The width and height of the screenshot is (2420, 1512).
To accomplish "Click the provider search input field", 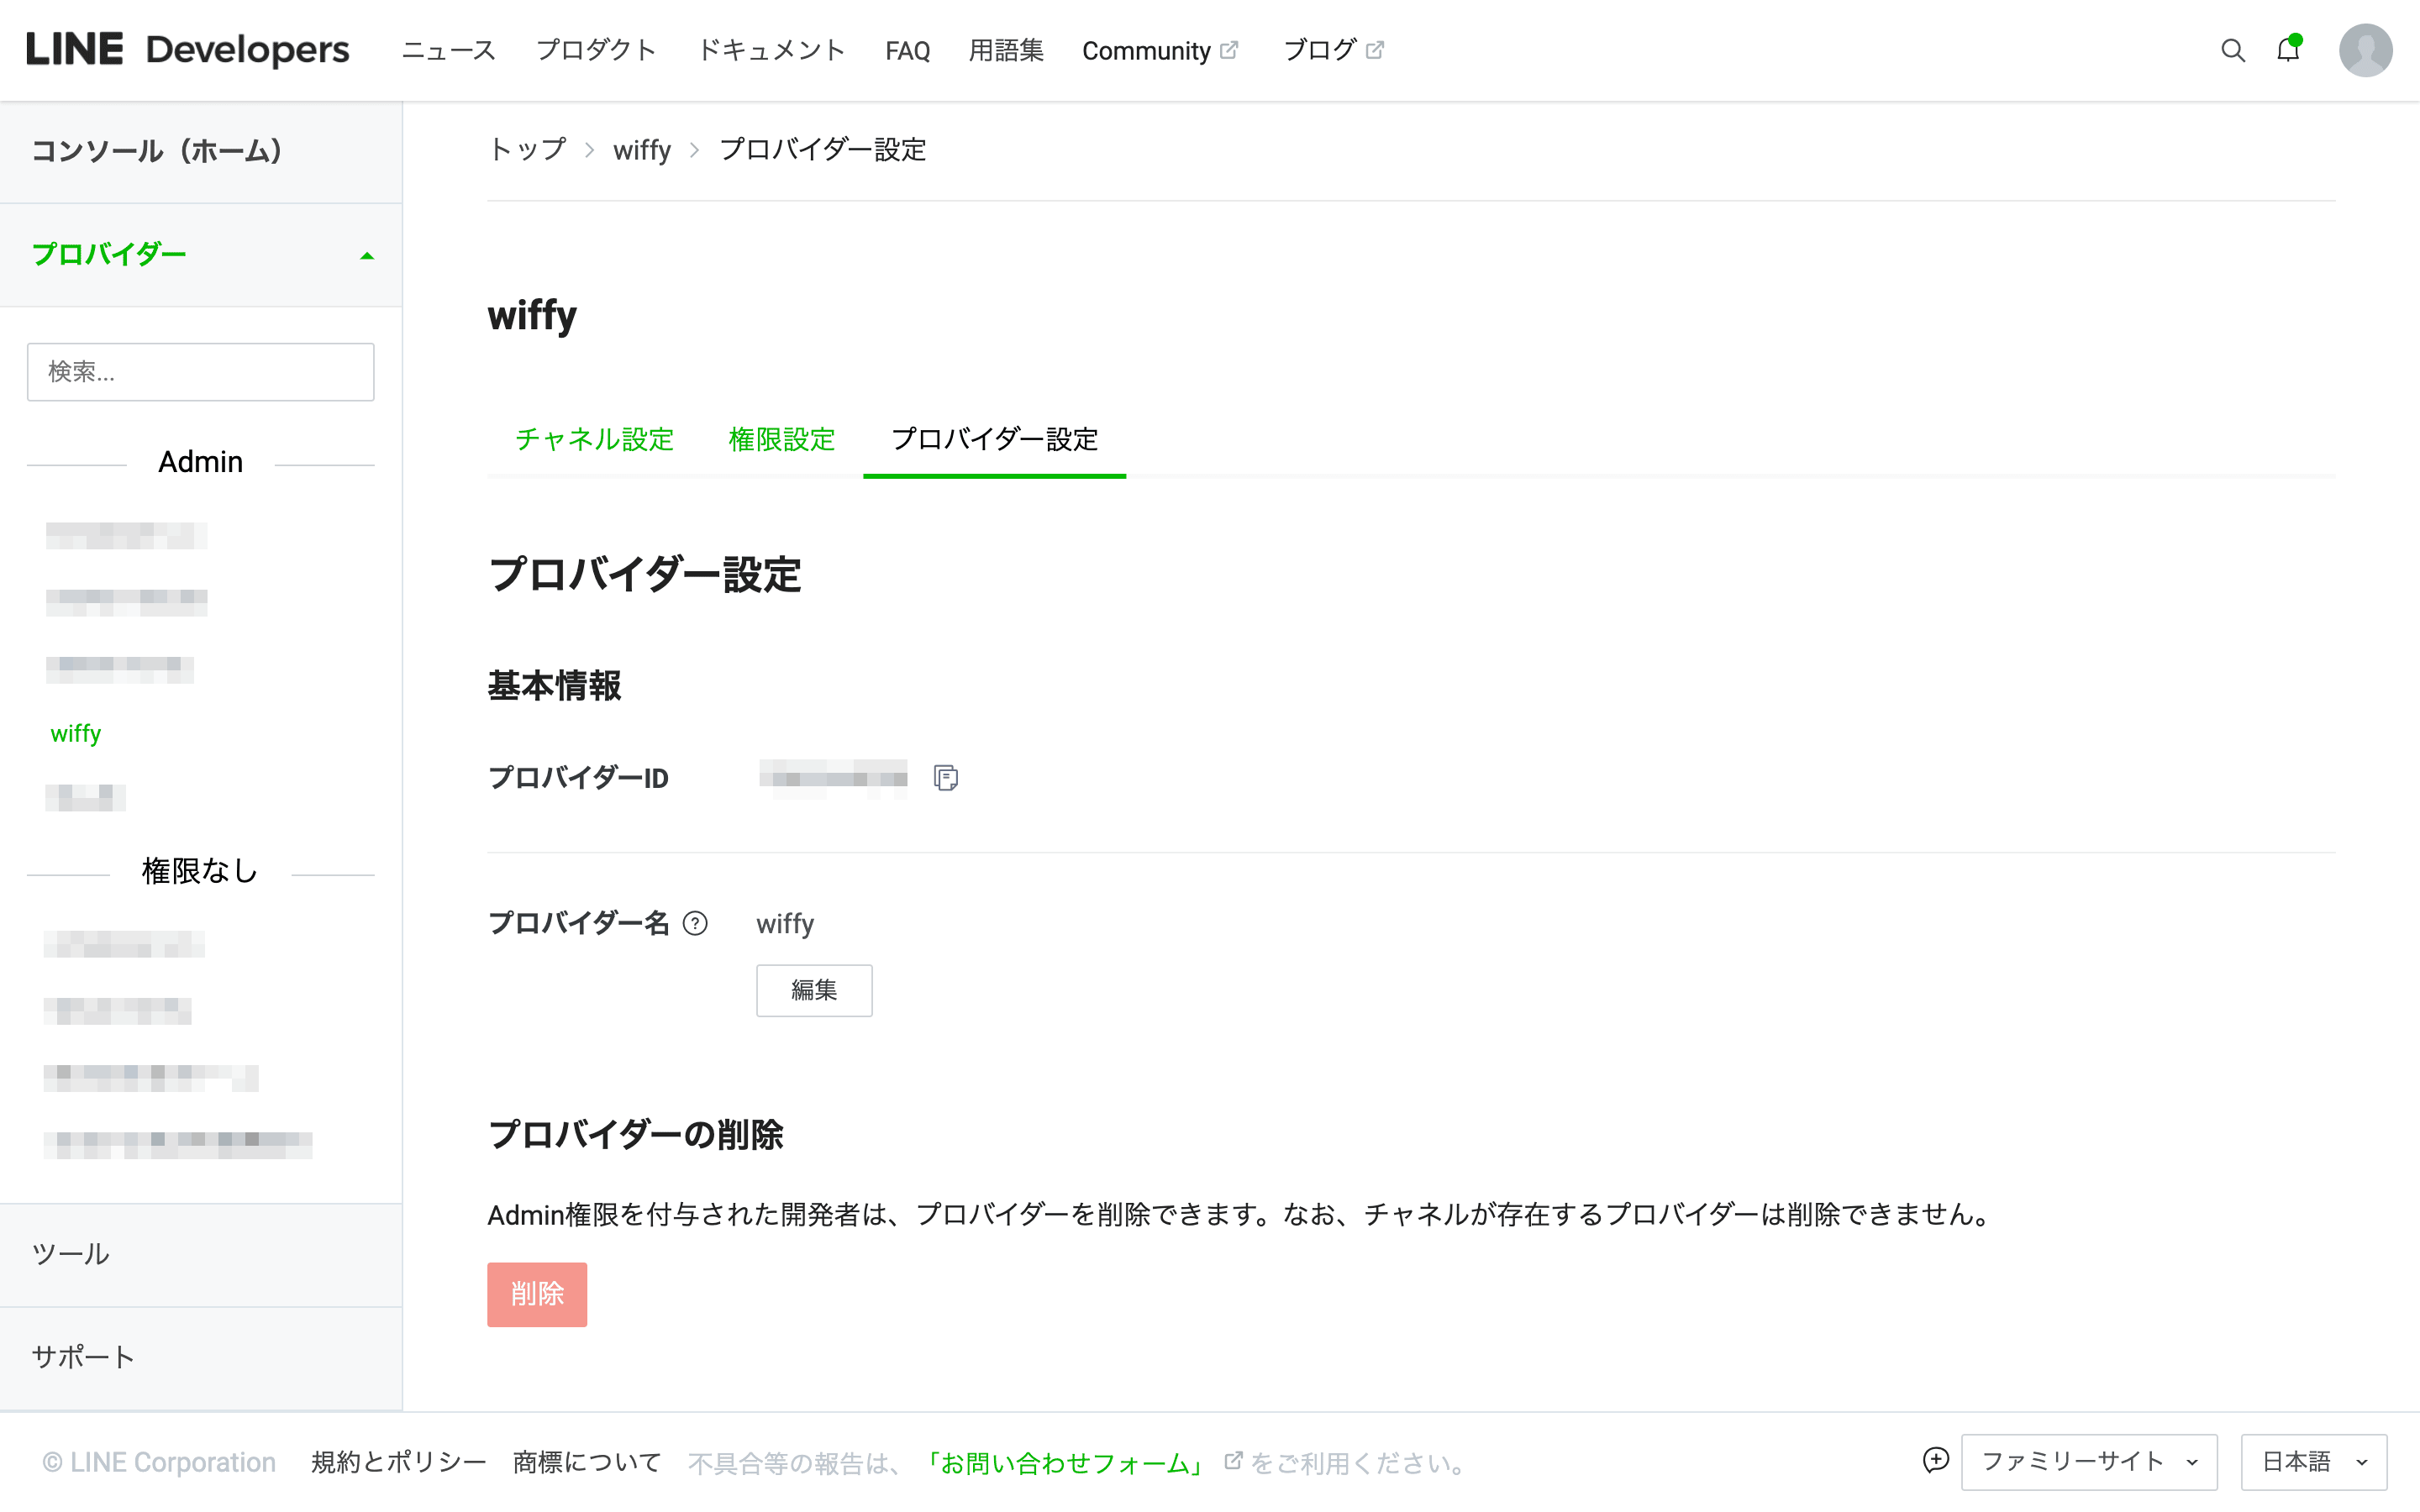I will (201, 372).
